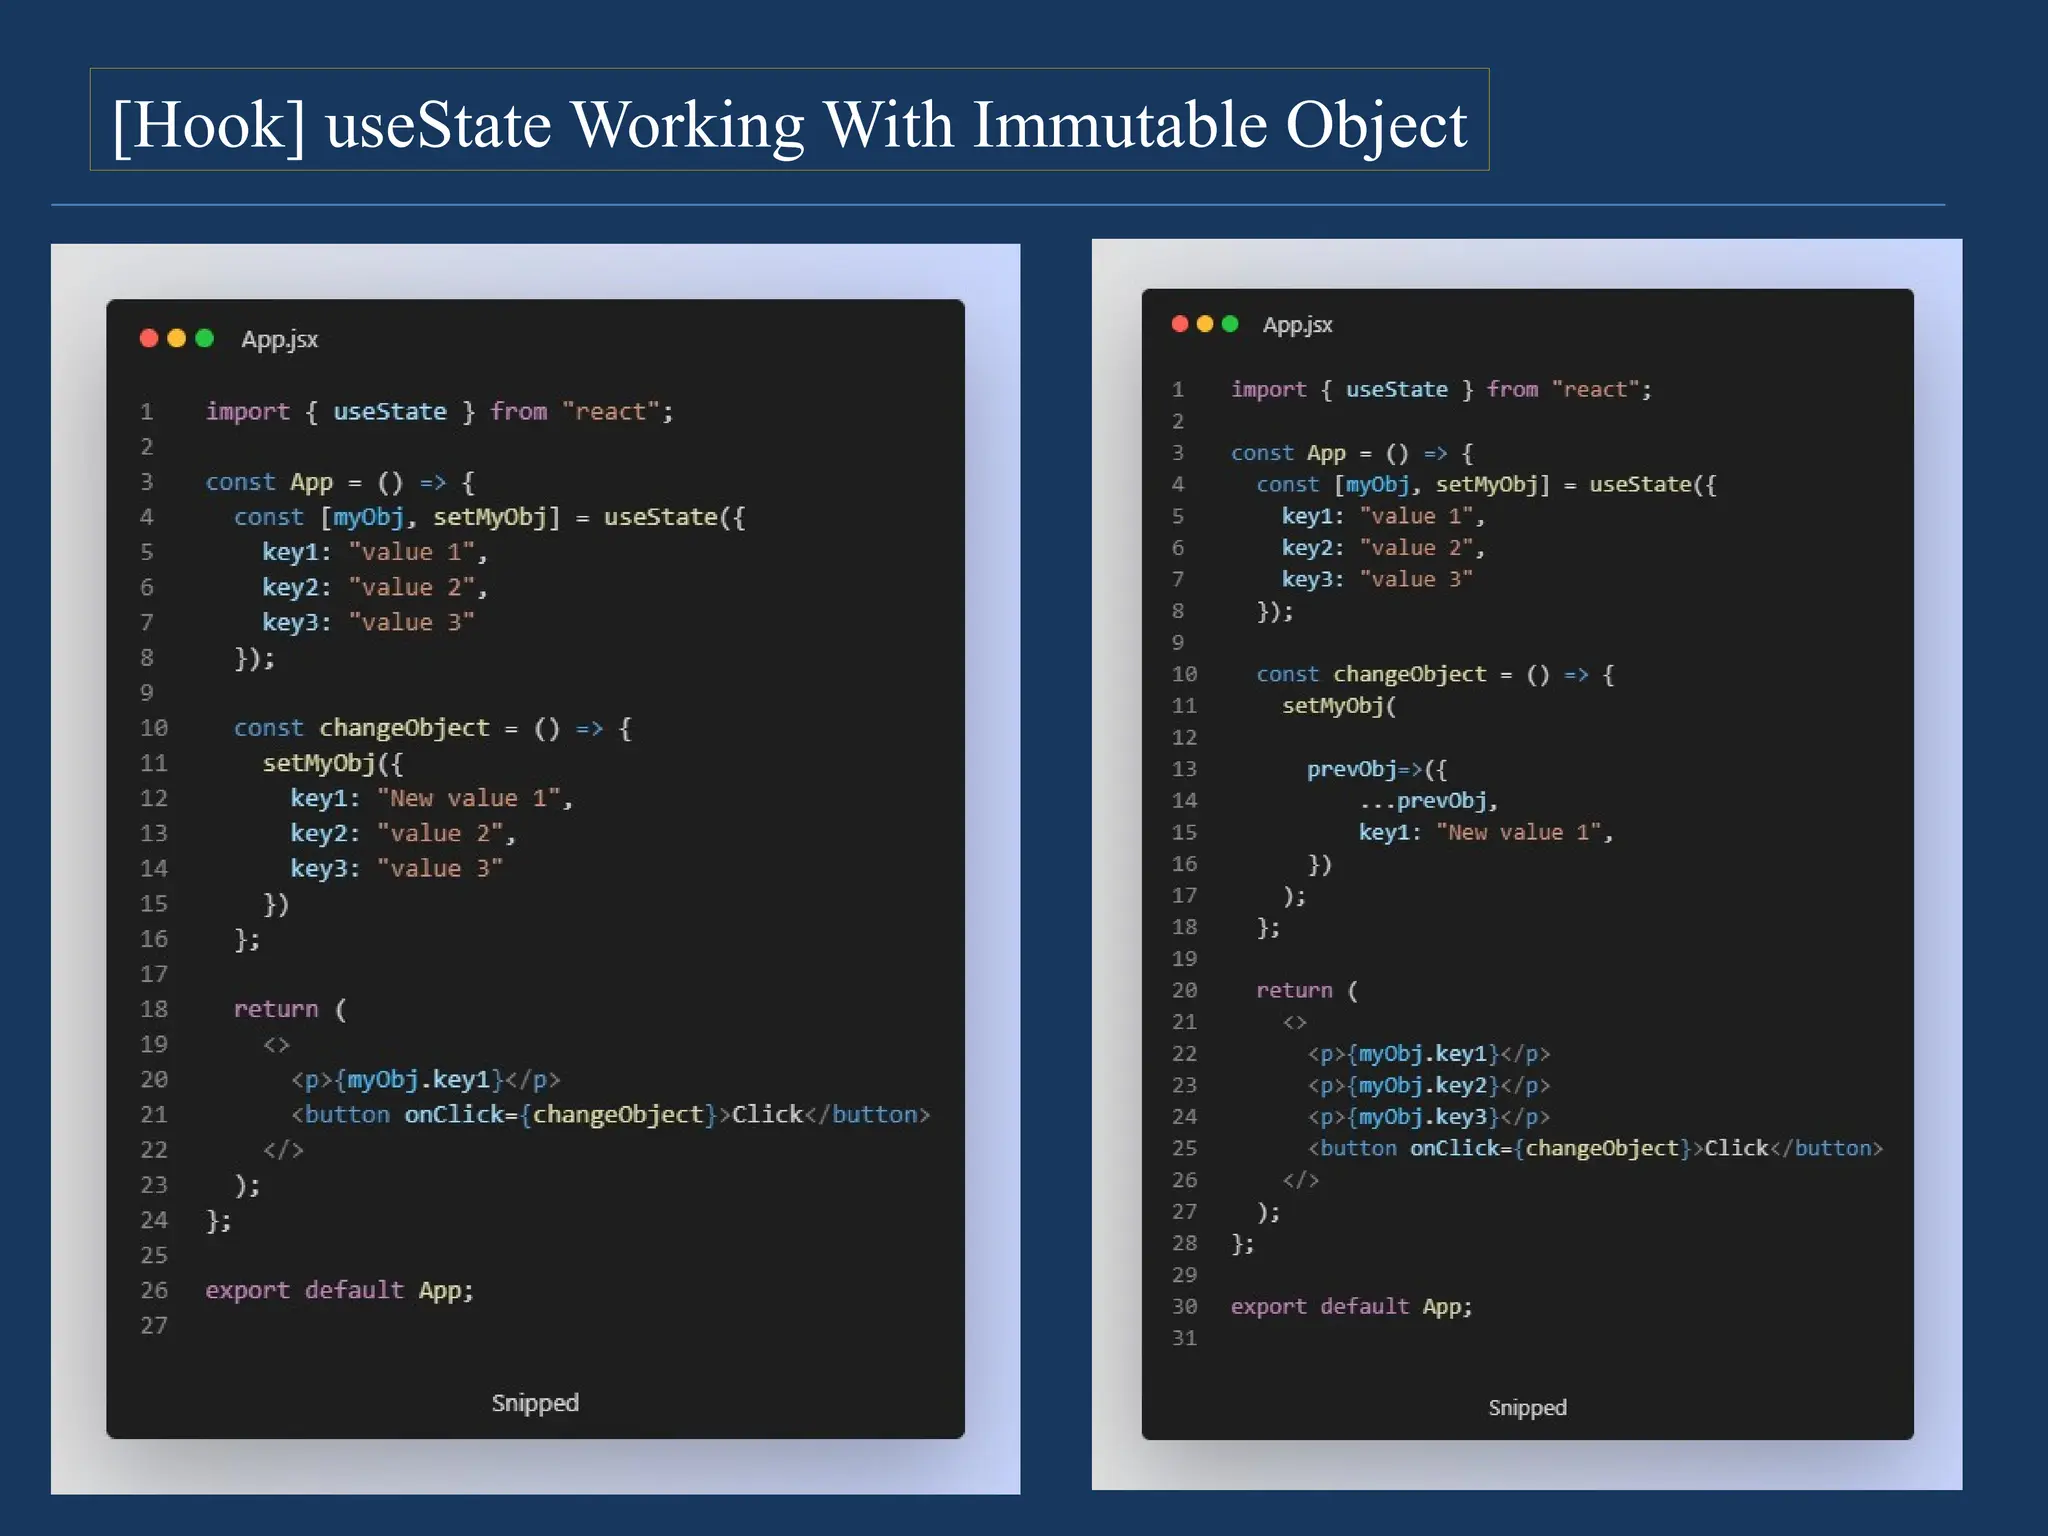The width and height of the screenshot is (2048, 1536).
Task: Click the button onClick line in left code
Action: pos(610,1114)
